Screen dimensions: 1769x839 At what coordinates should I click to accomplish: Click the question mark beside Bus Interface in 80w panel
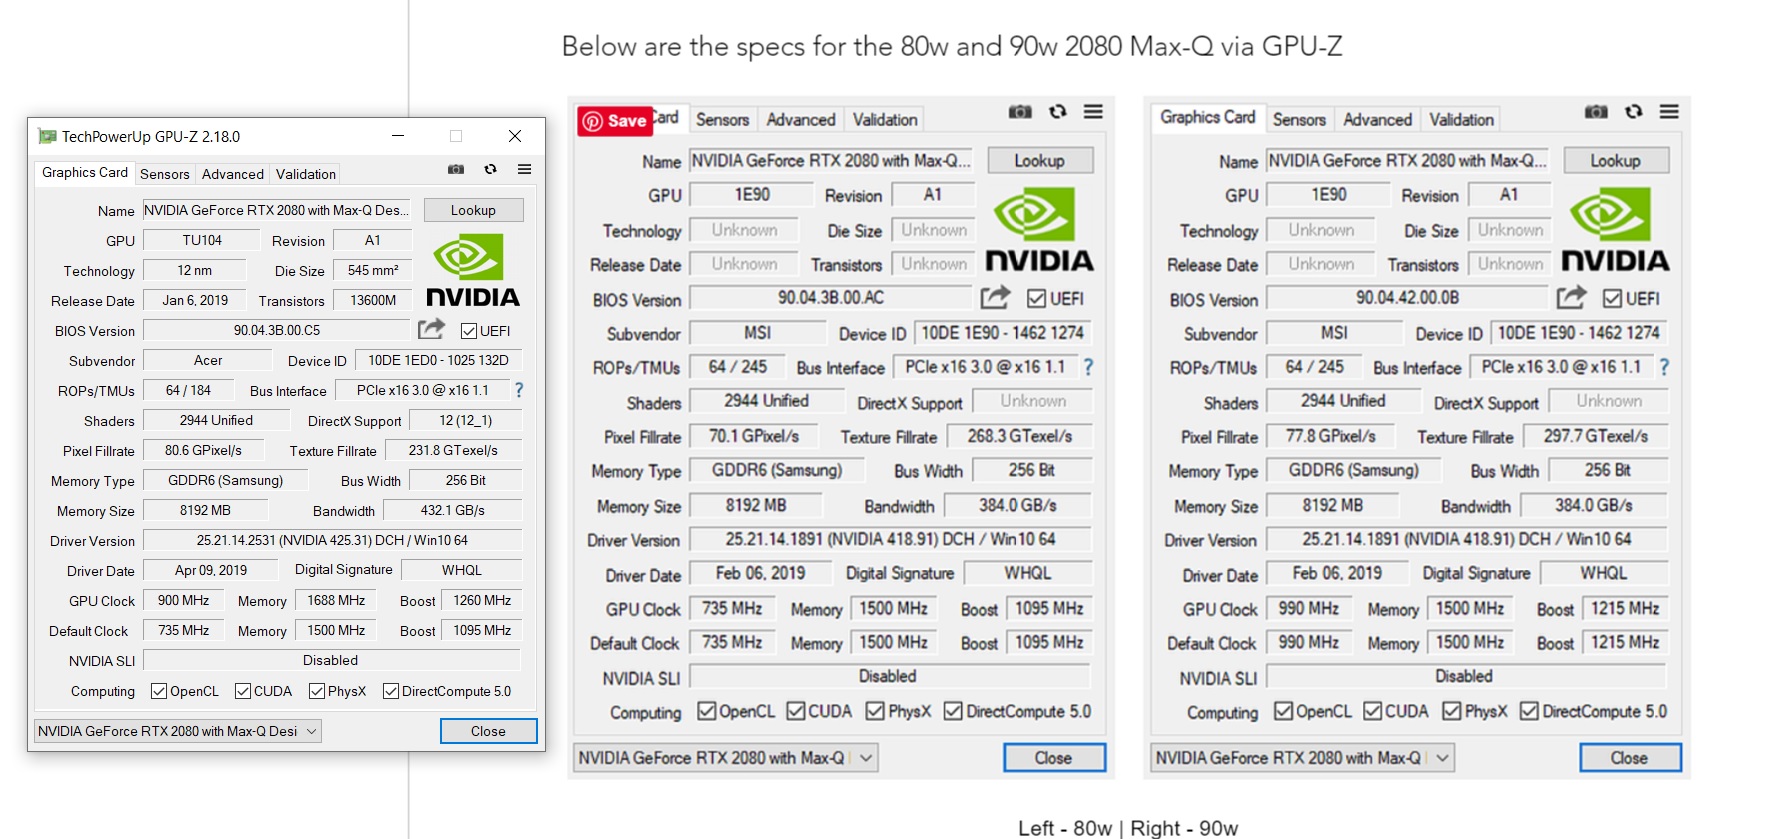[1088, 367]
